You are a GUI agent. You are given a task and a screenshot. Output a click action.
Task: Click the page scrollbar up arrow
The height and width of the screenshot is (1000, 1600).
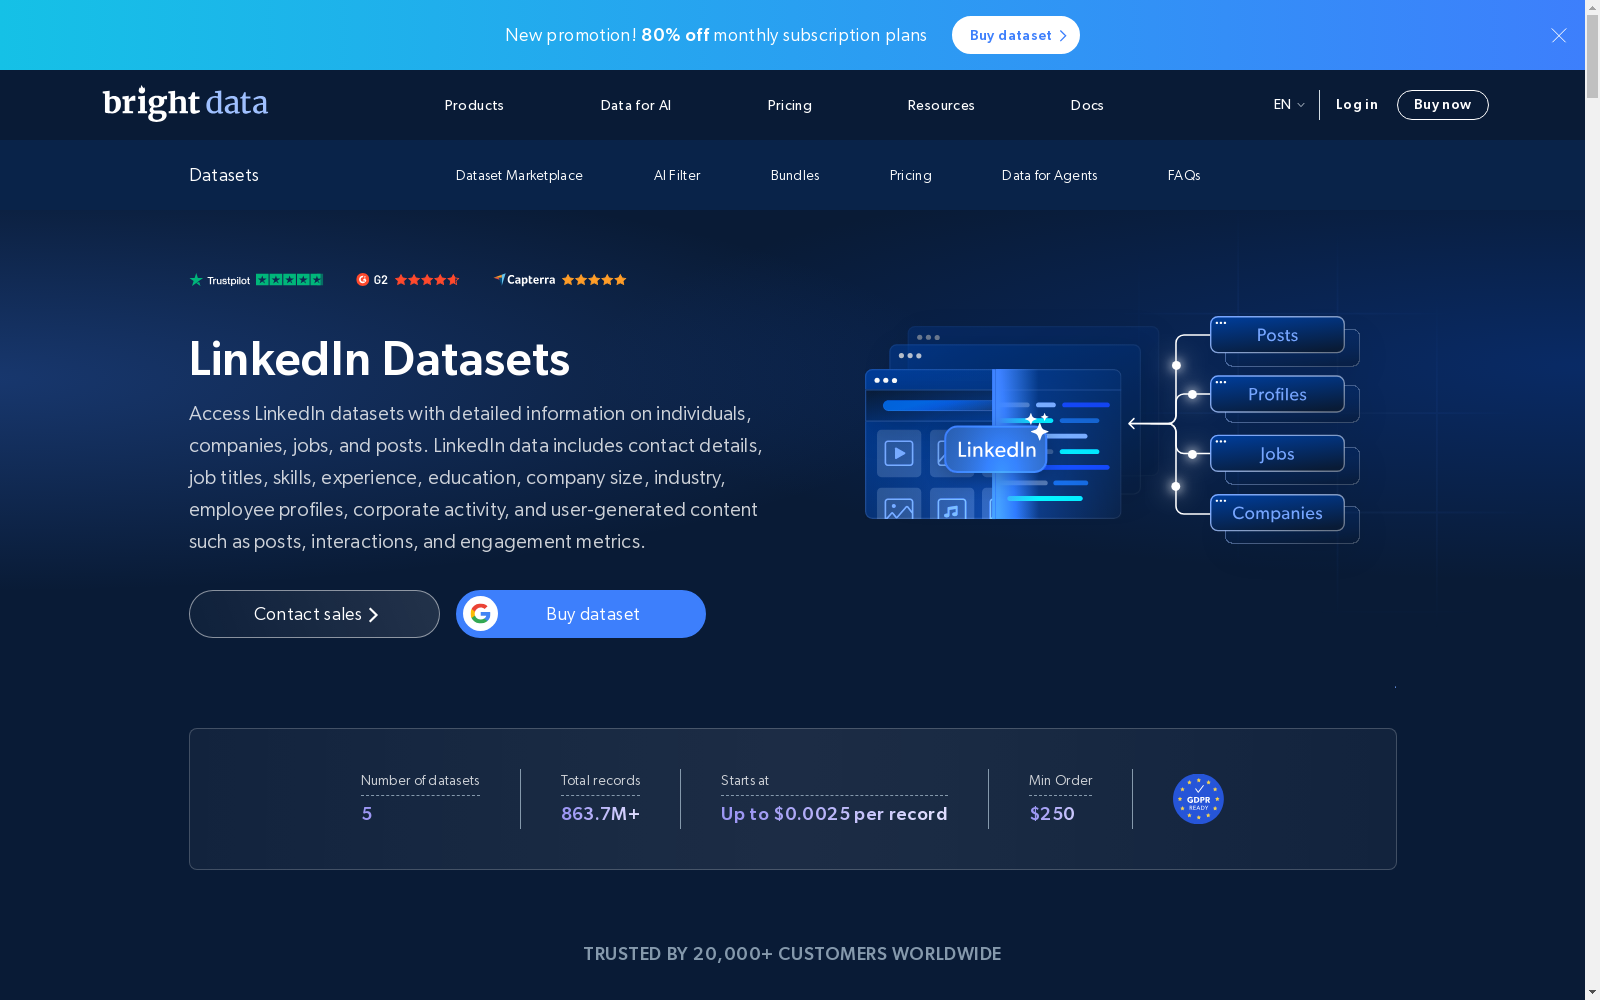click(1592, 7)
